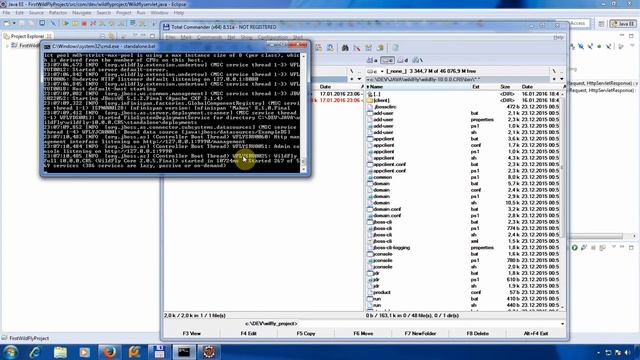
Task: Click left panel directory history dropdown arrow
Action: tap(359, 79)
